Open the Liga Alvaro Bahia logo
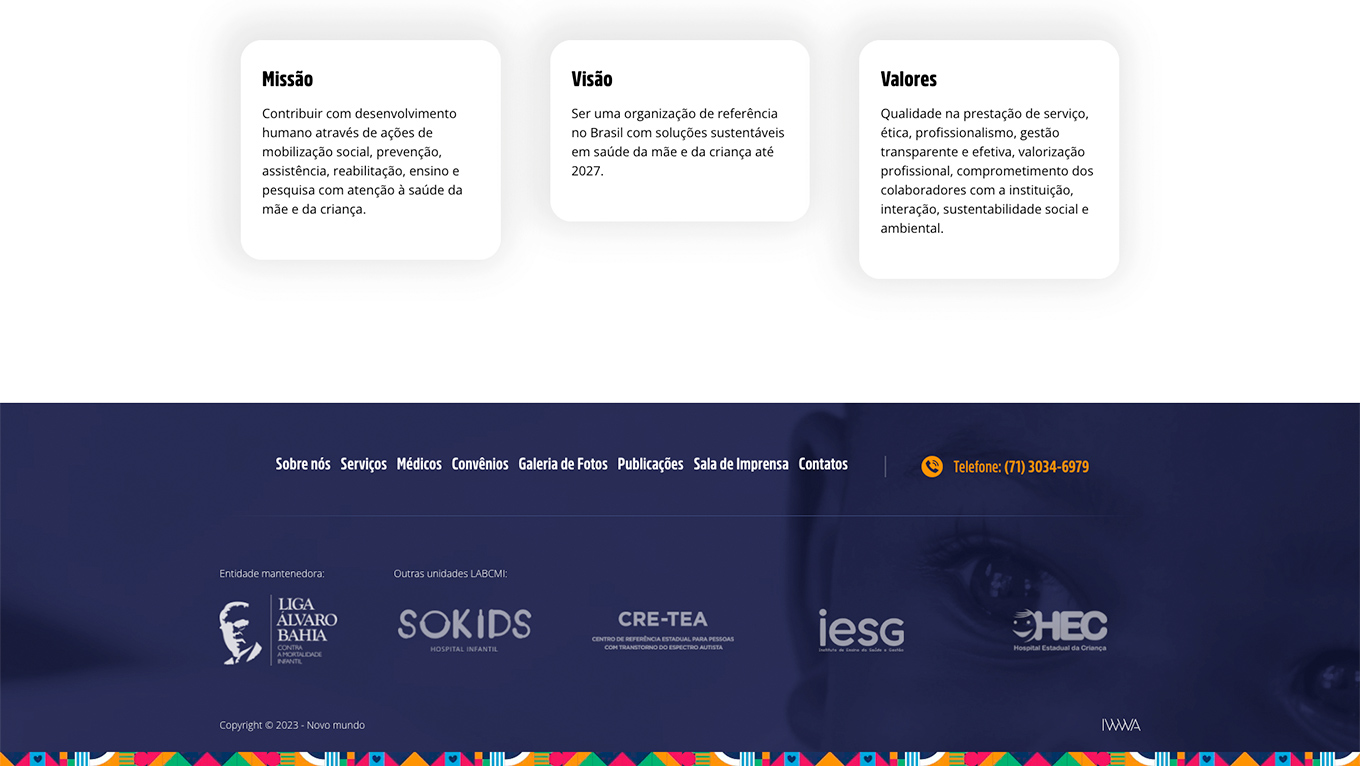The image size is (1360, 766). tap(278, 630)
